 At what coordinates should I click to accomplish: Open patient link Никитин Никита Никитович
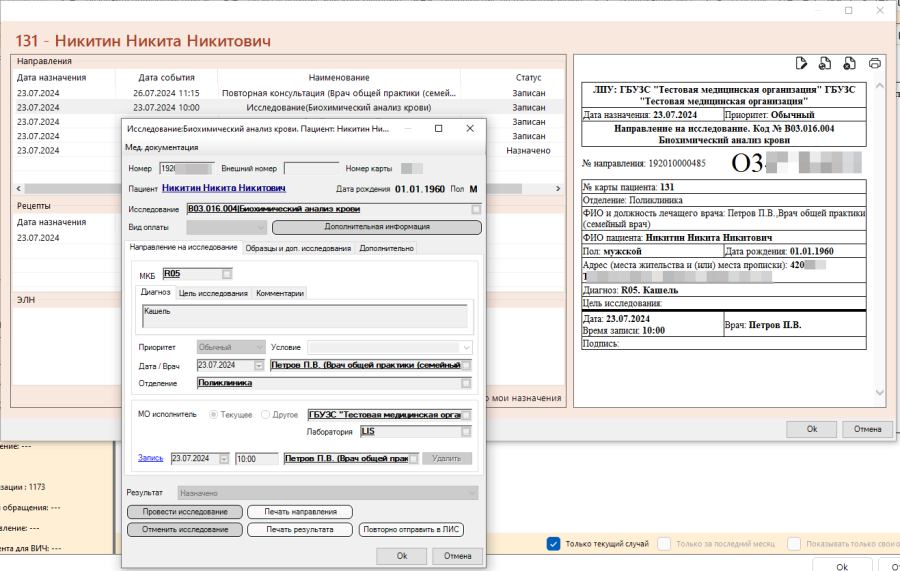(224, 188)
